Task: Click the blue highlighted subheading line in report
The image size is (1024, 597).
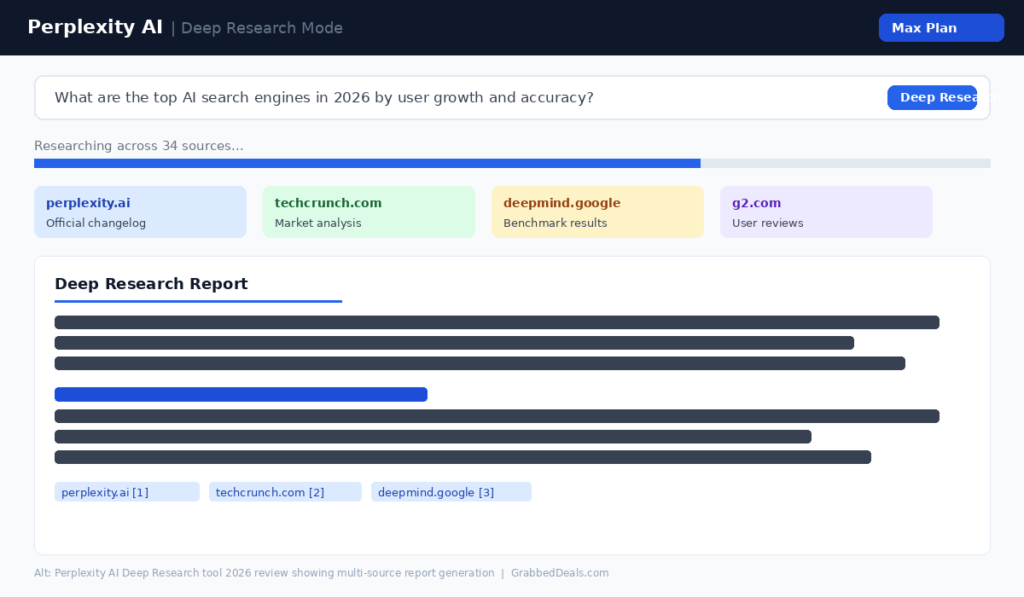Action: pos(241,395)
